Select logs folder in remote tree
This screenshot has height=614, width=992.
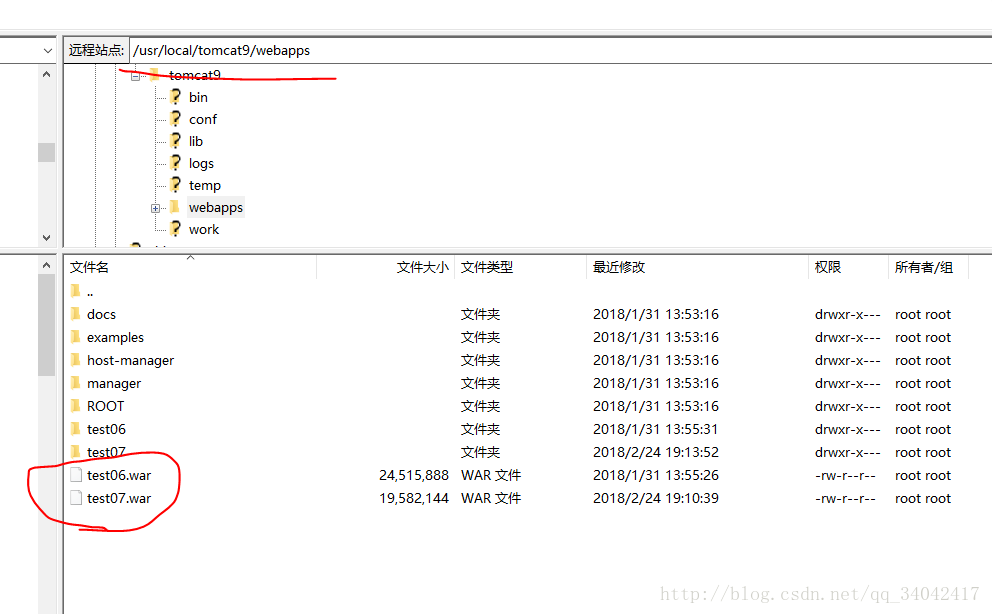click(201, 164)
